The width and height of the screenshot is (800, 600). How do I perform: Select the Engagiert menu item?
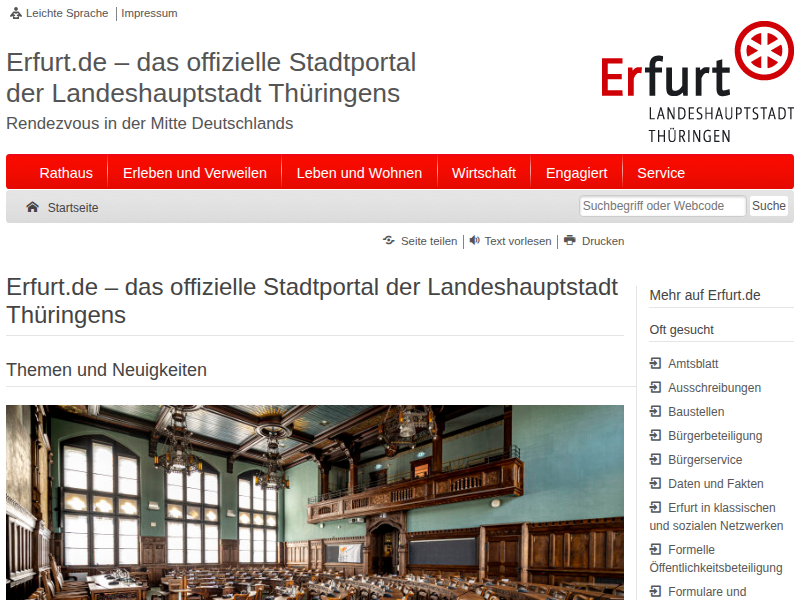click(x=576, y=173)
